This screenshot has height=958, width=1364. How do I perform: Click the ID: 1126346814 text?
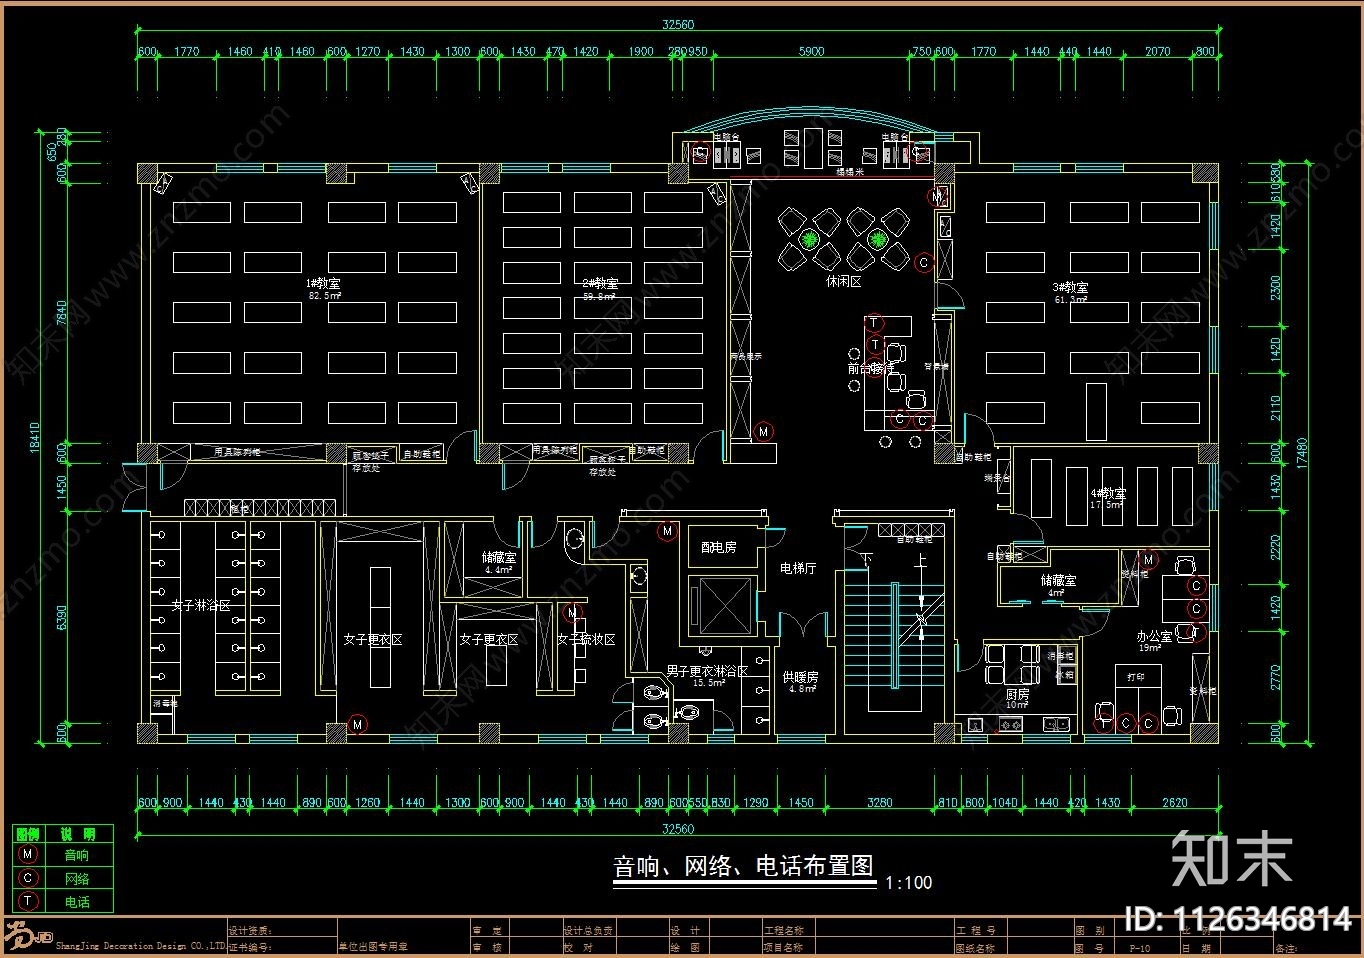coord(1239,919)
